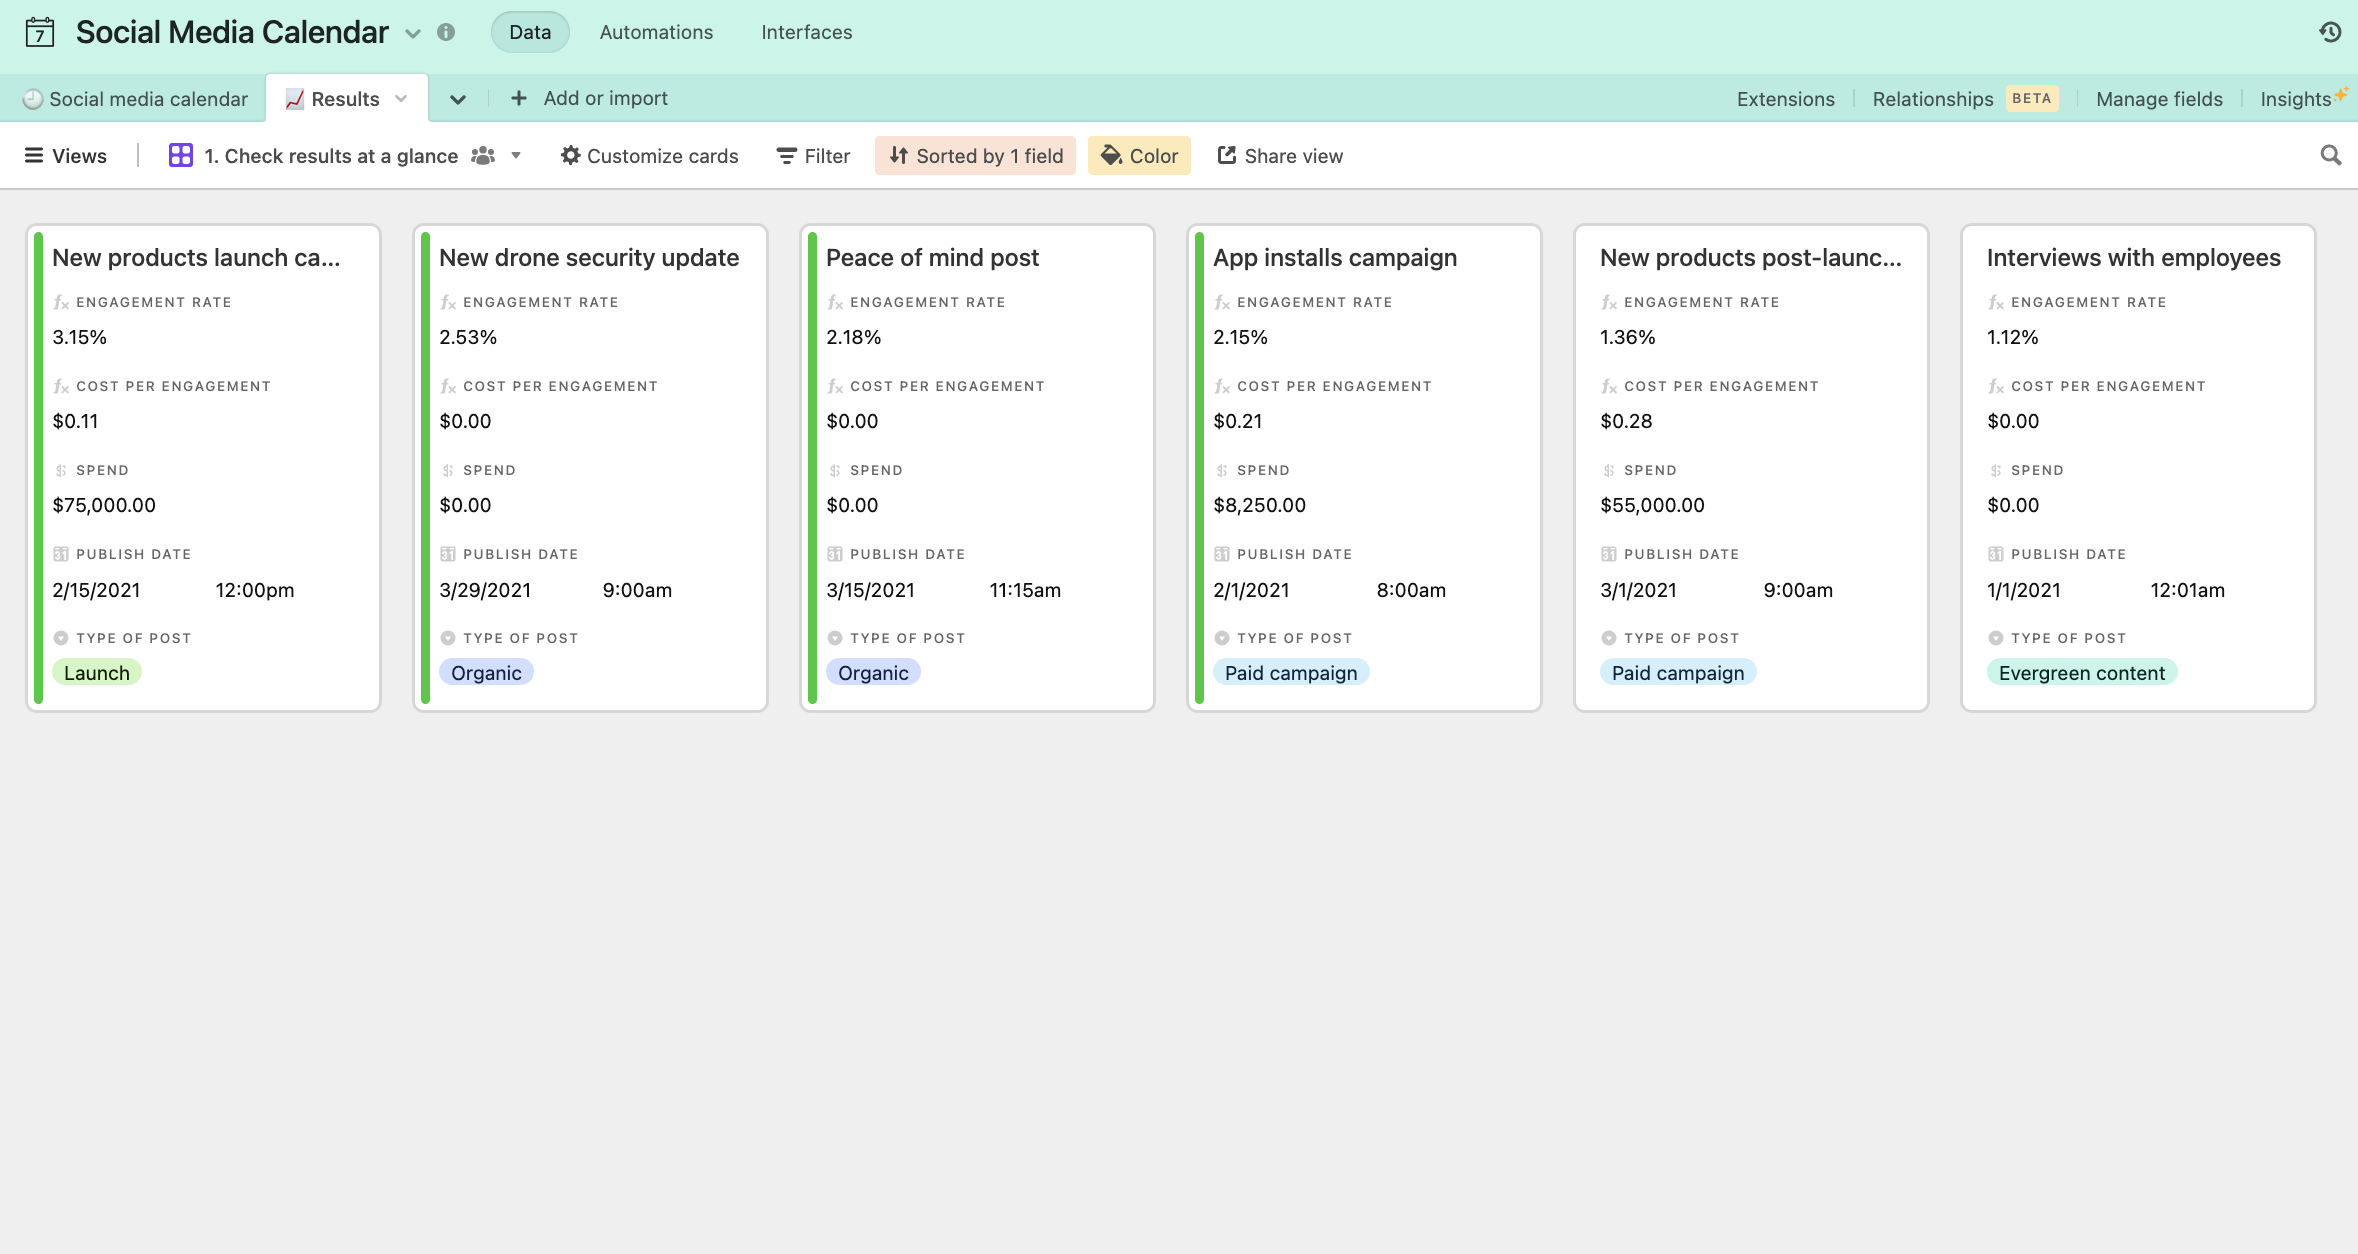
Task: Click the search magnifier icon
Action: [2330, 155]
